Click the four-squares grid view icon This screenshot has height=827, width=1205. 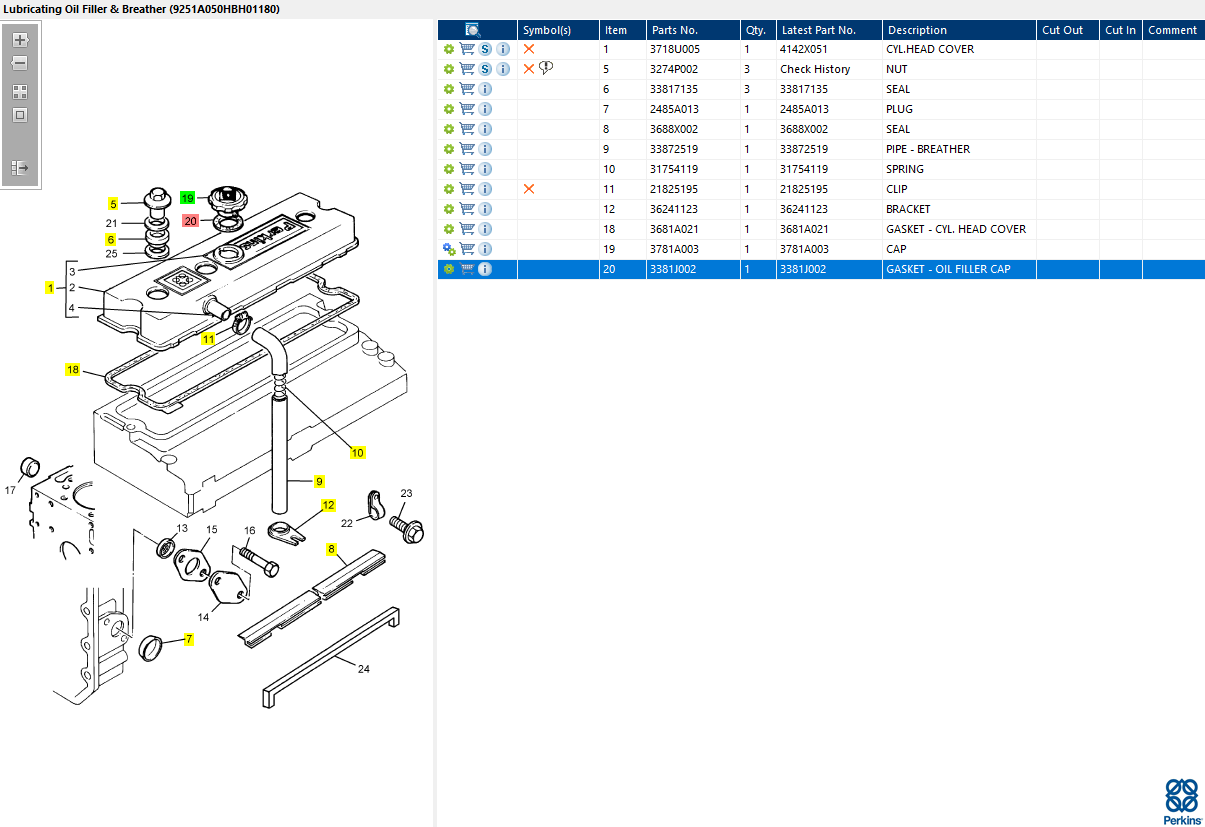click(x=20, y=91)
